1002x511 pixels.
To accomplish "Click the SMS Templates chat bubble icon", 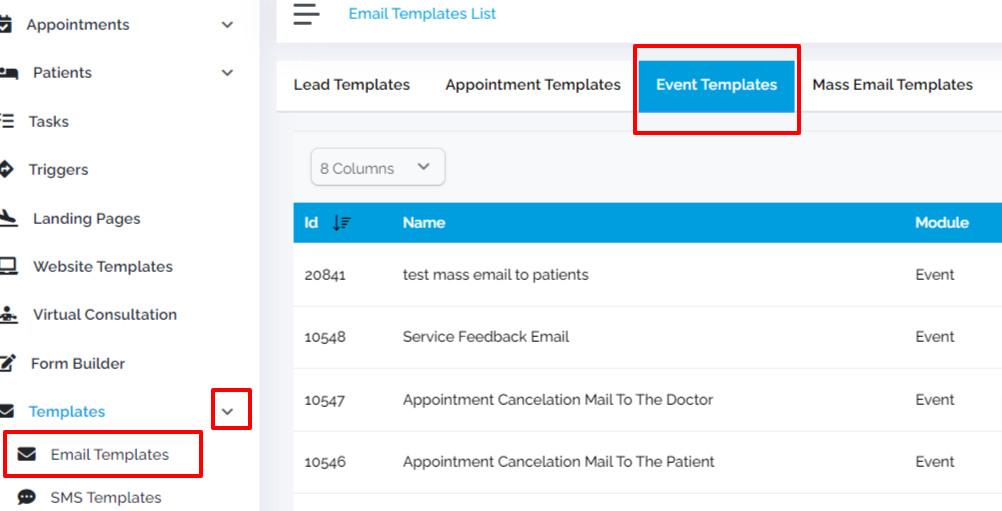I will click(26, 497).
